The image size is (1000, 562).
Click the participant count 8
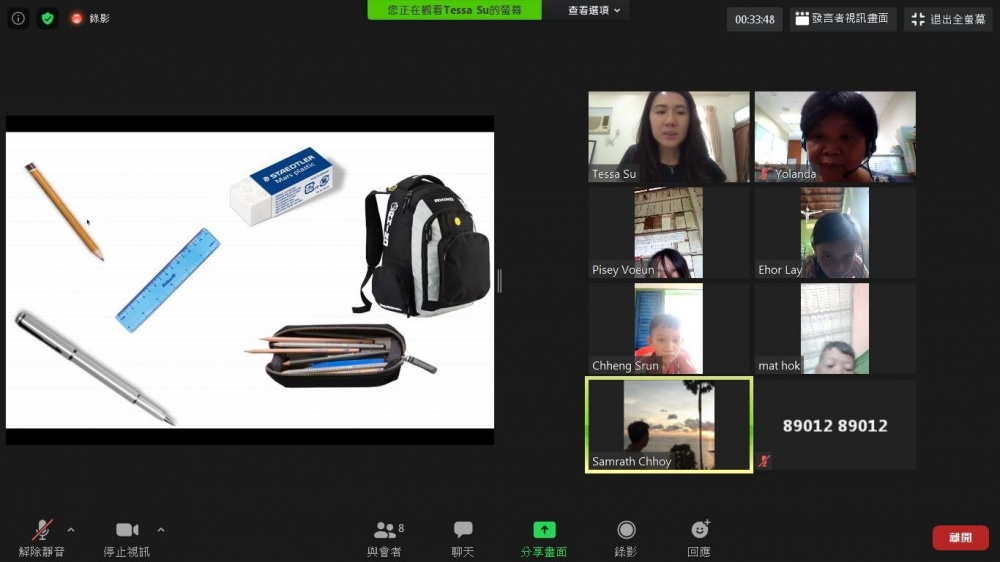(x=401, y=528)
